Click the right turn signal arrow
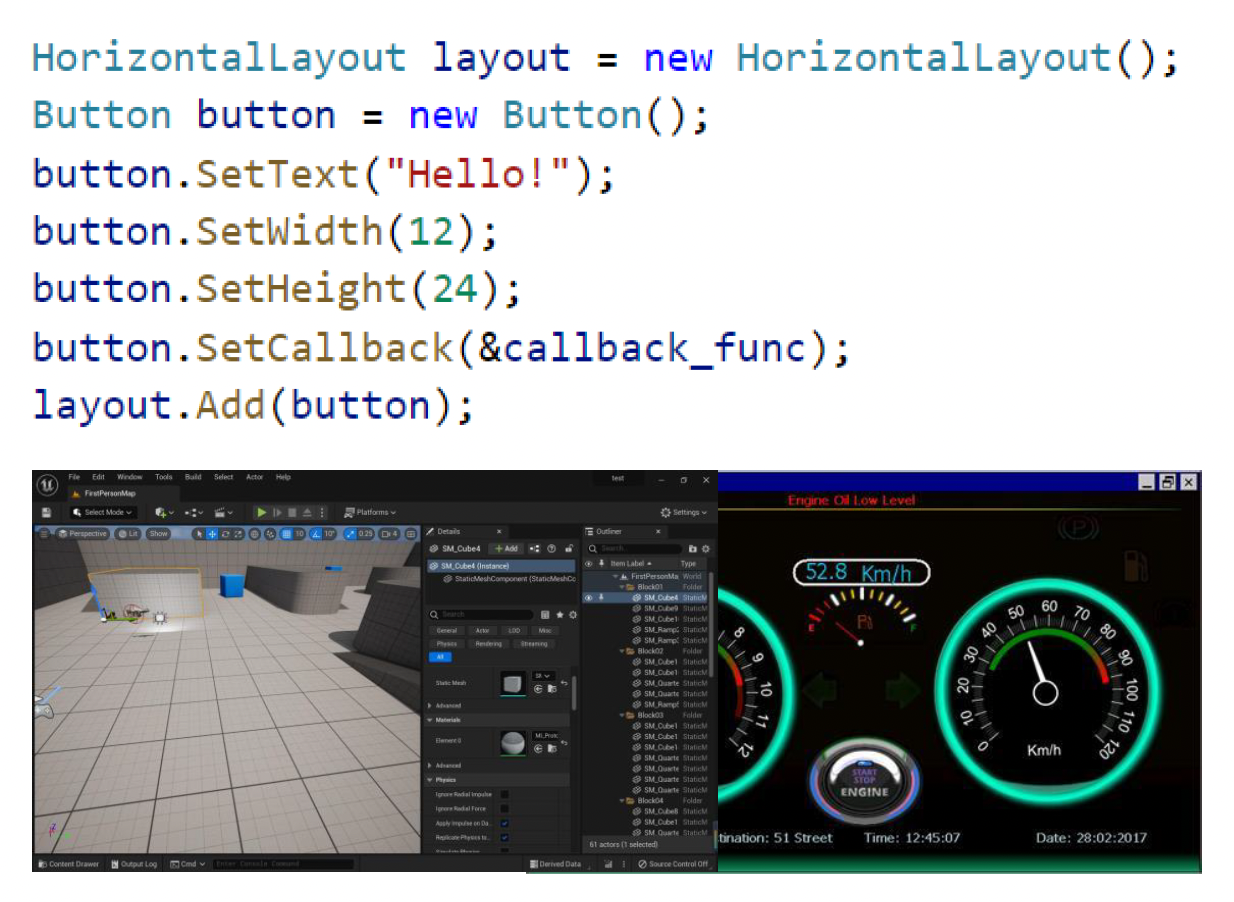 (x=903, y=691)
